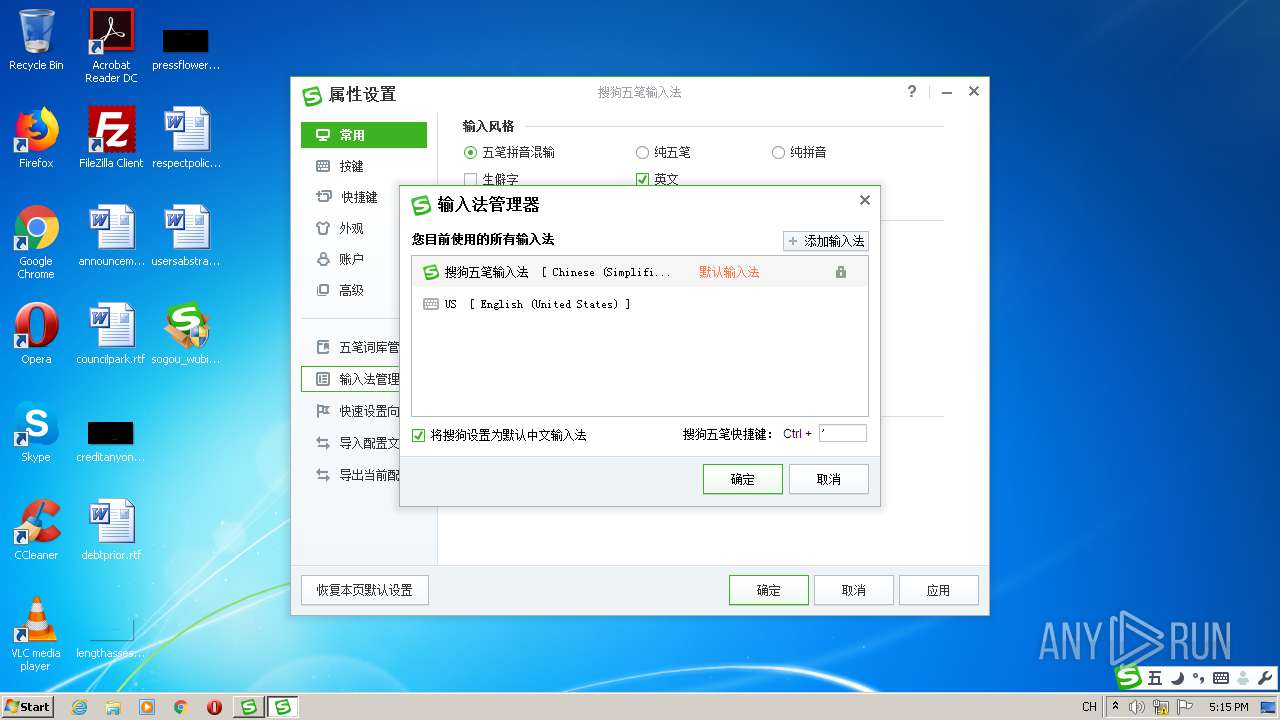Viewport: 1280px width, 720px height.
Task: Open the Action Center flag icon in the tray
Action: (1184, 707)
